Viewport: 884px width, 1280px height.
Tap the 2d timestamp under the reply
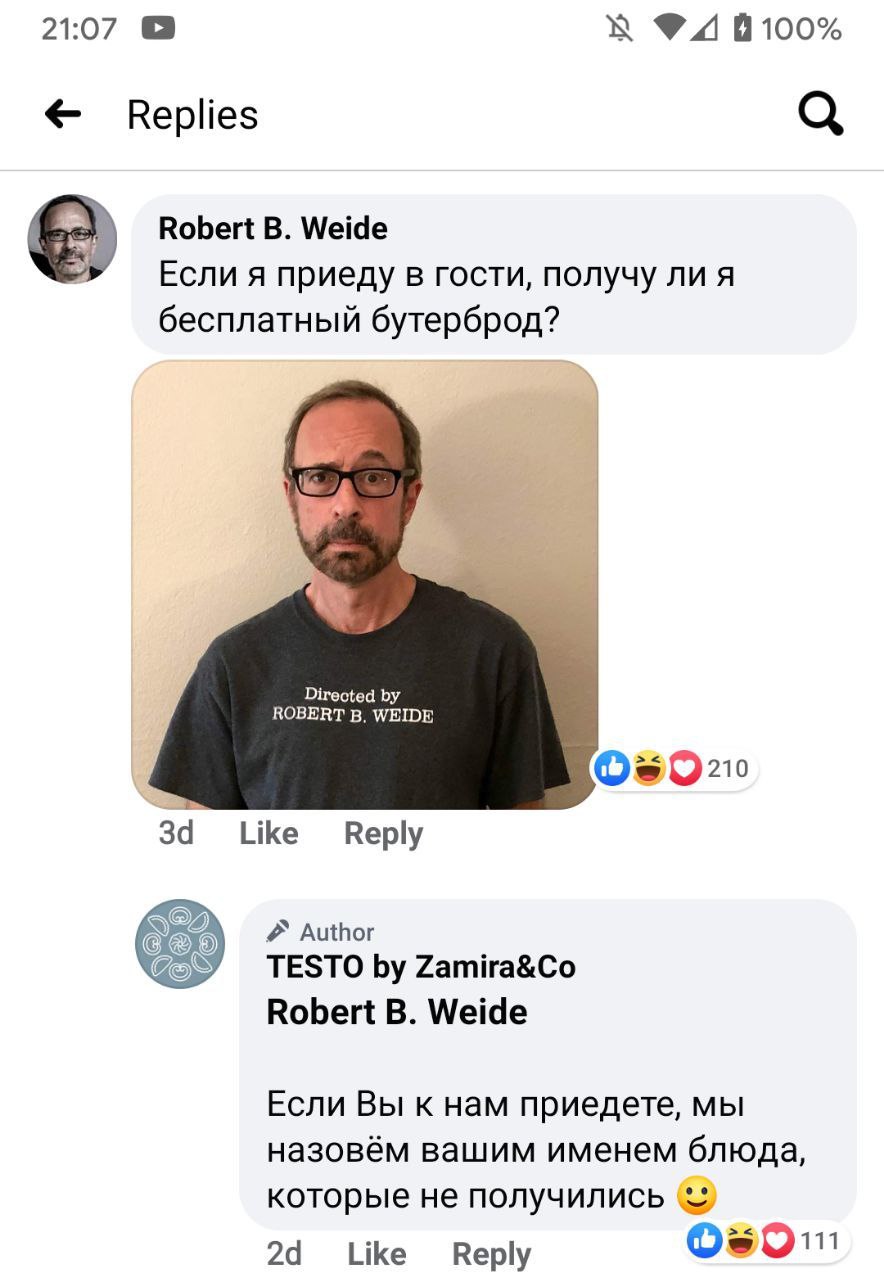(x=284, y=1254)
